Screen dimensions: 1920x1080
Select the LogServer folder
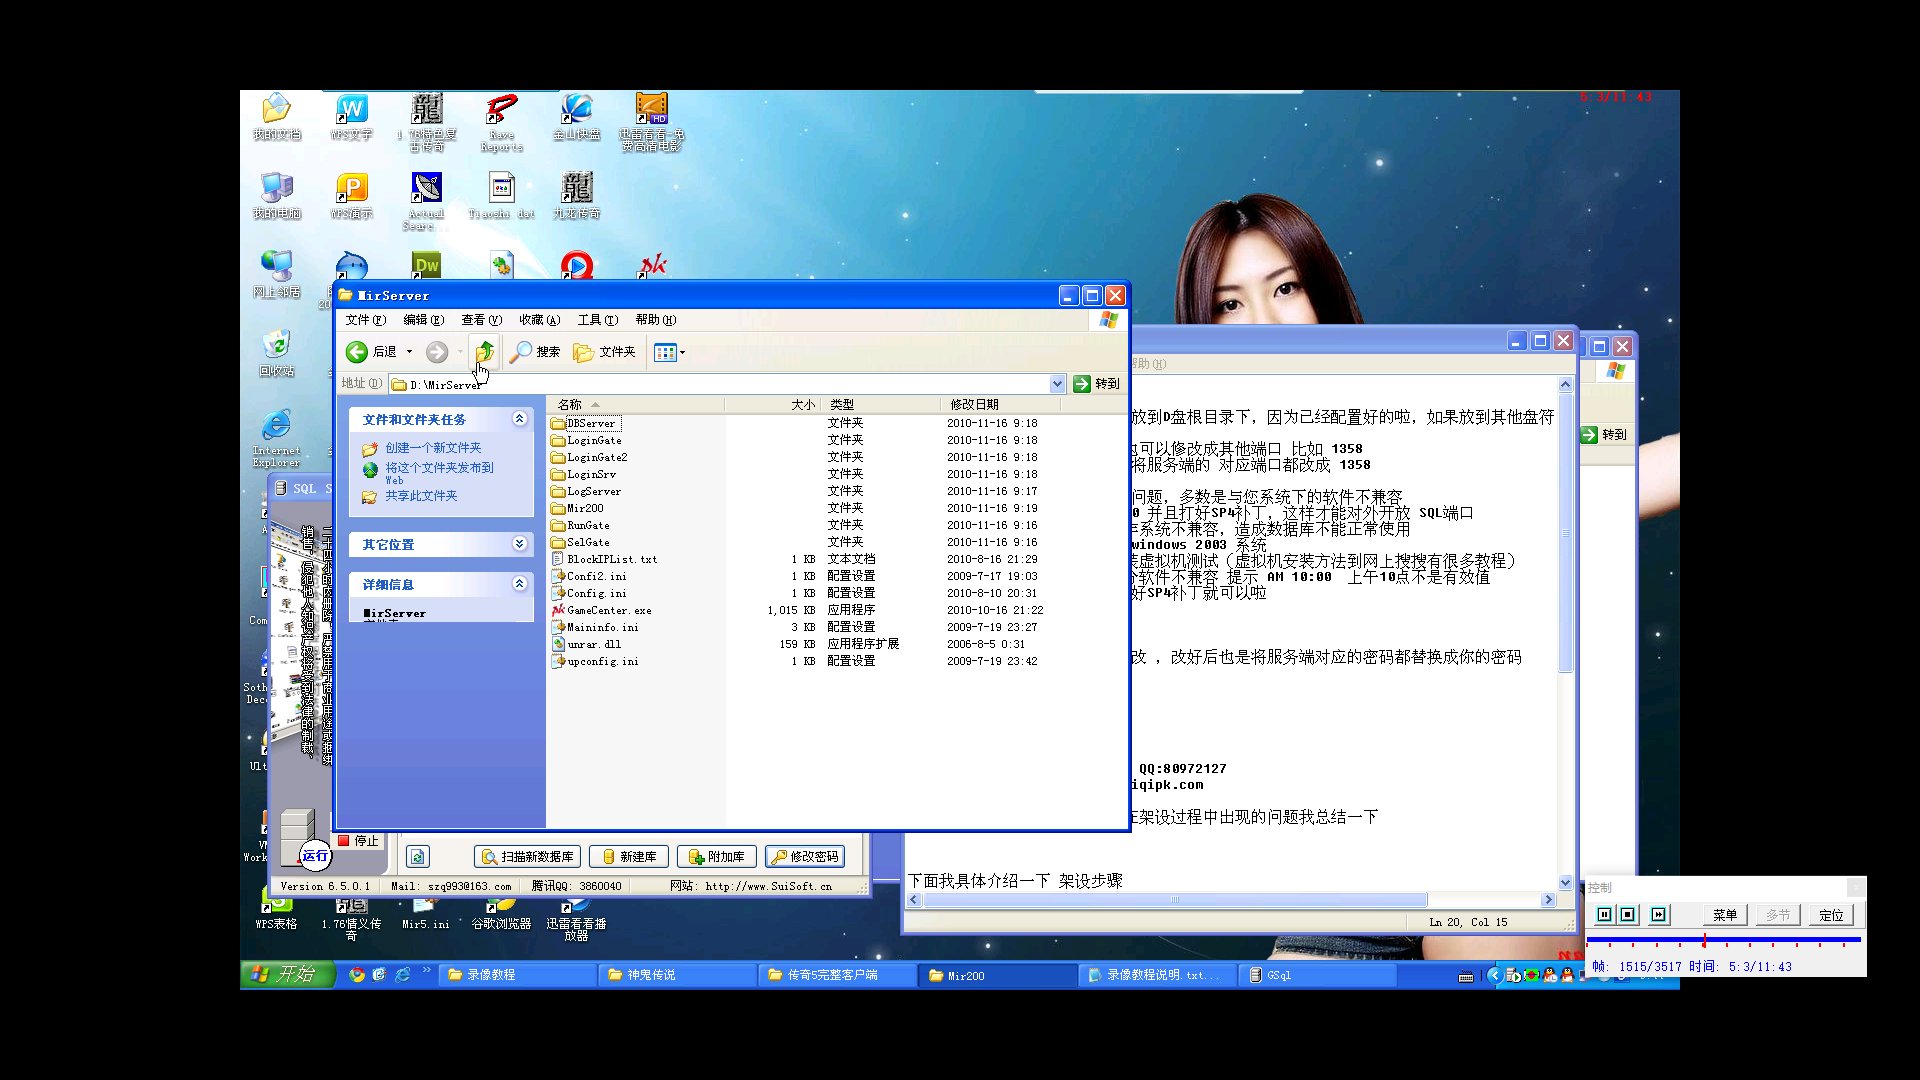(x=586, y=491)
